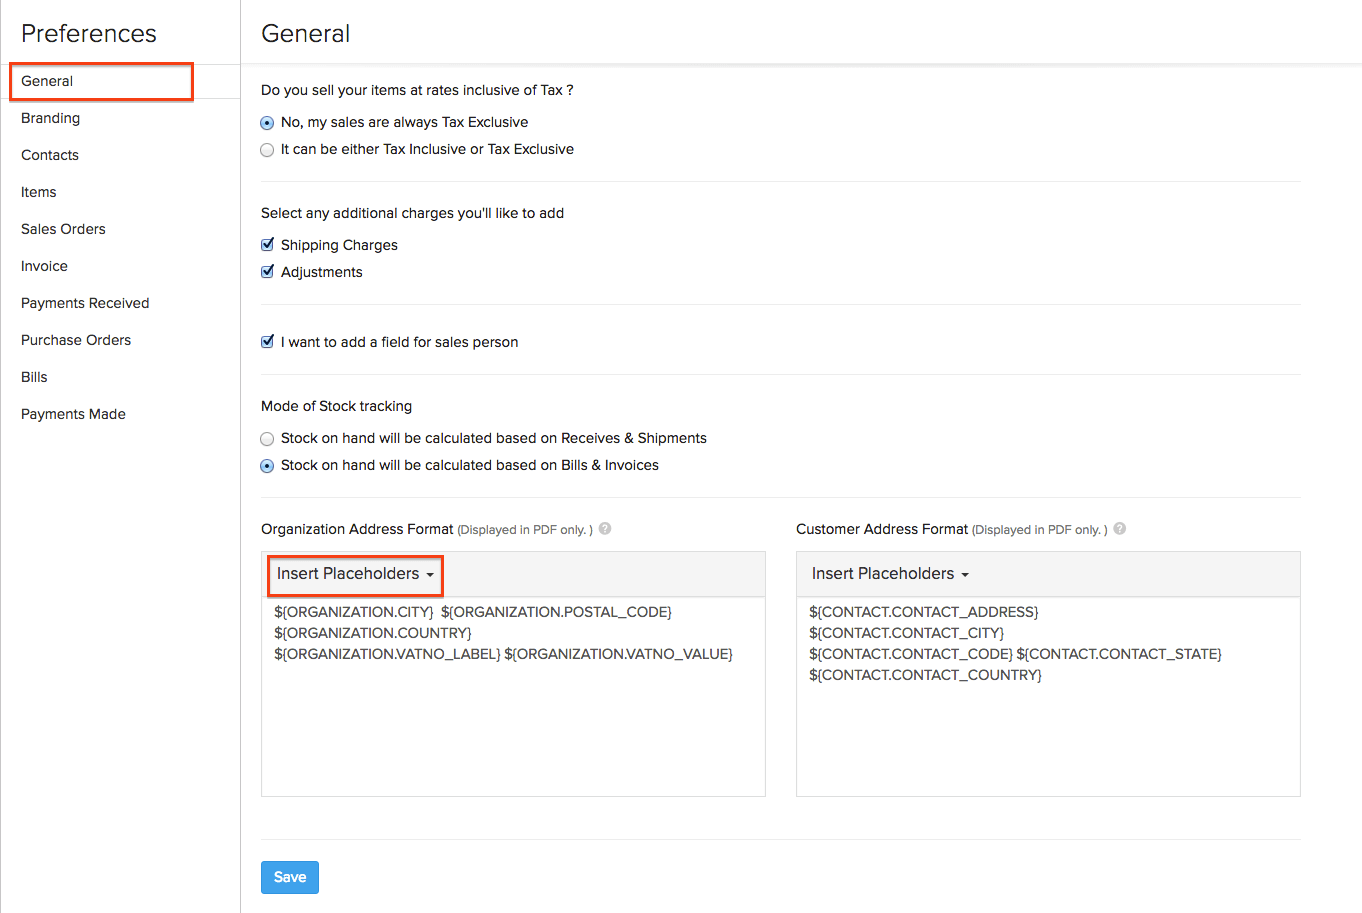The height and width of the screenshot is (913, 1362).
Task: Navigate to Purchase Orders preferences
Action: pyautogui.click(x=76, y=340)
